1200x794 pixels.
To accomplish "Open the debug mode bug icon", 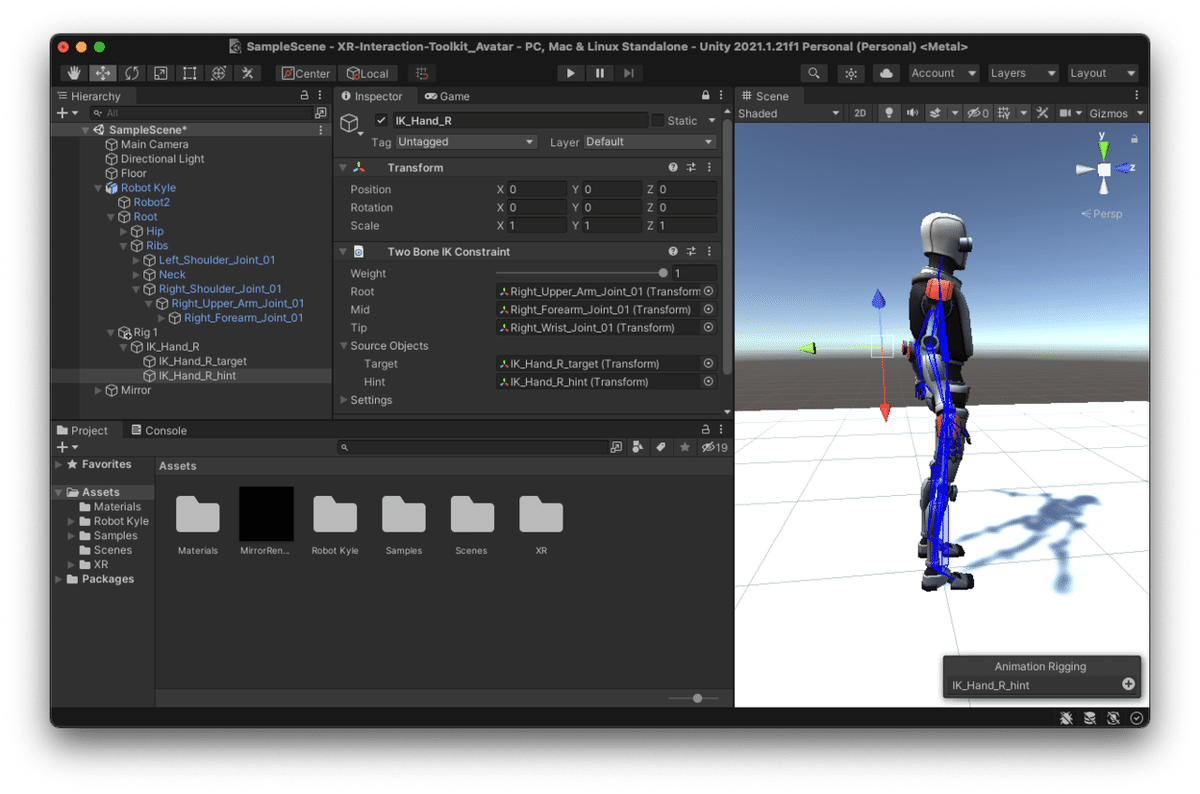I will pos(1066,718).
